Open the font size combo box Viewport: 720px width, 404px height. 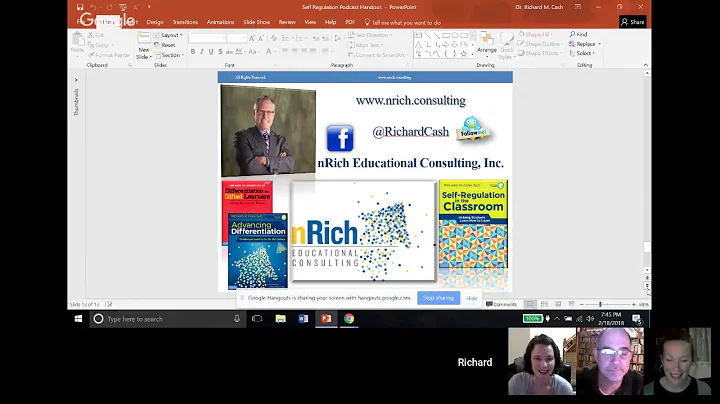[x=237, y=38]
